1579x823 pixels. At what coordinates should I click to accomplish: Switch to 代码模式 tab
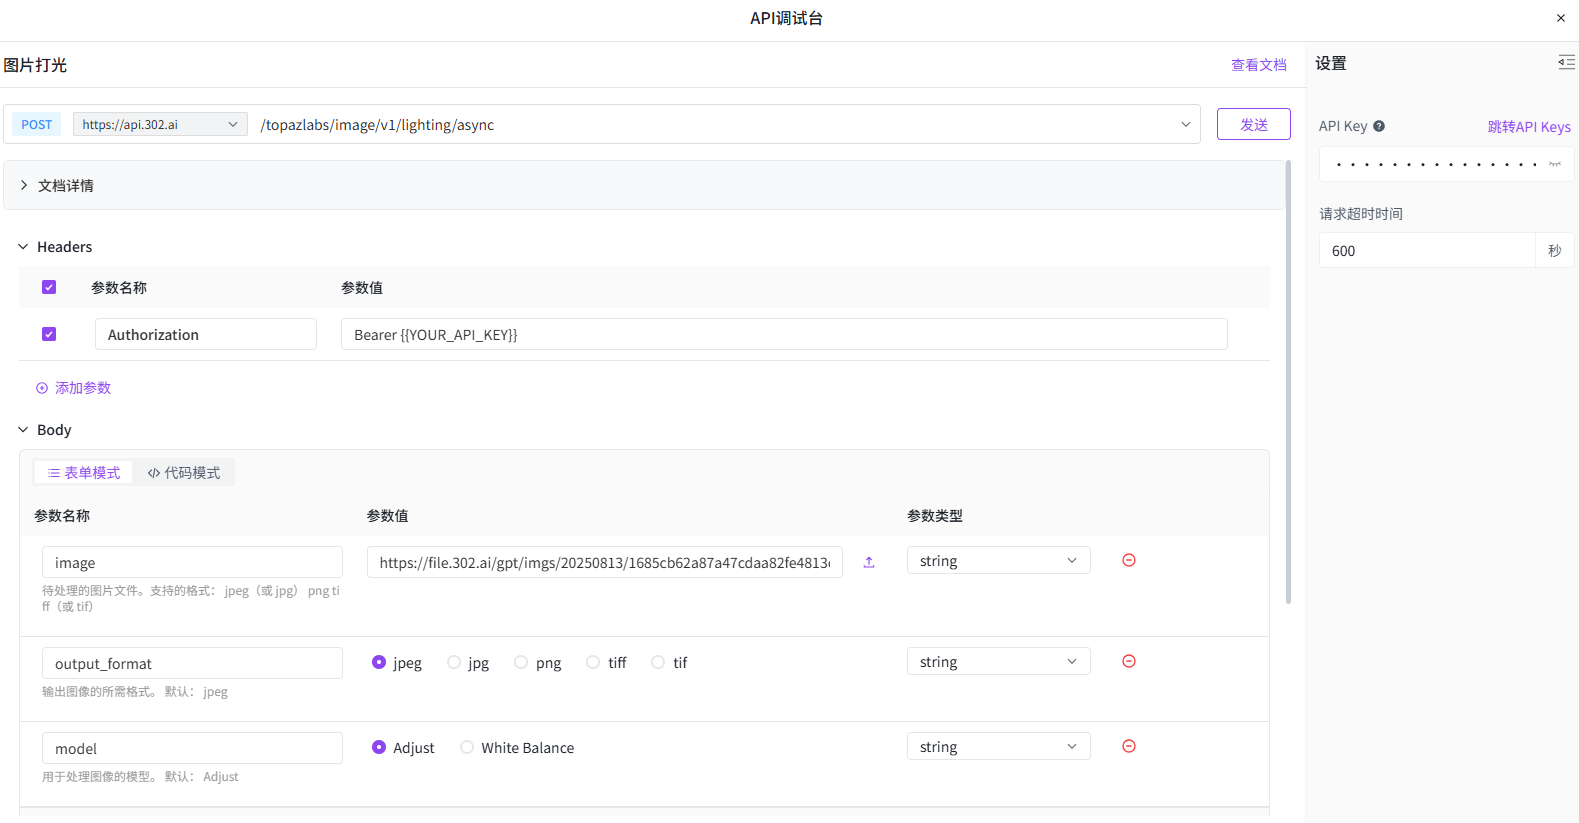point(184,473)
